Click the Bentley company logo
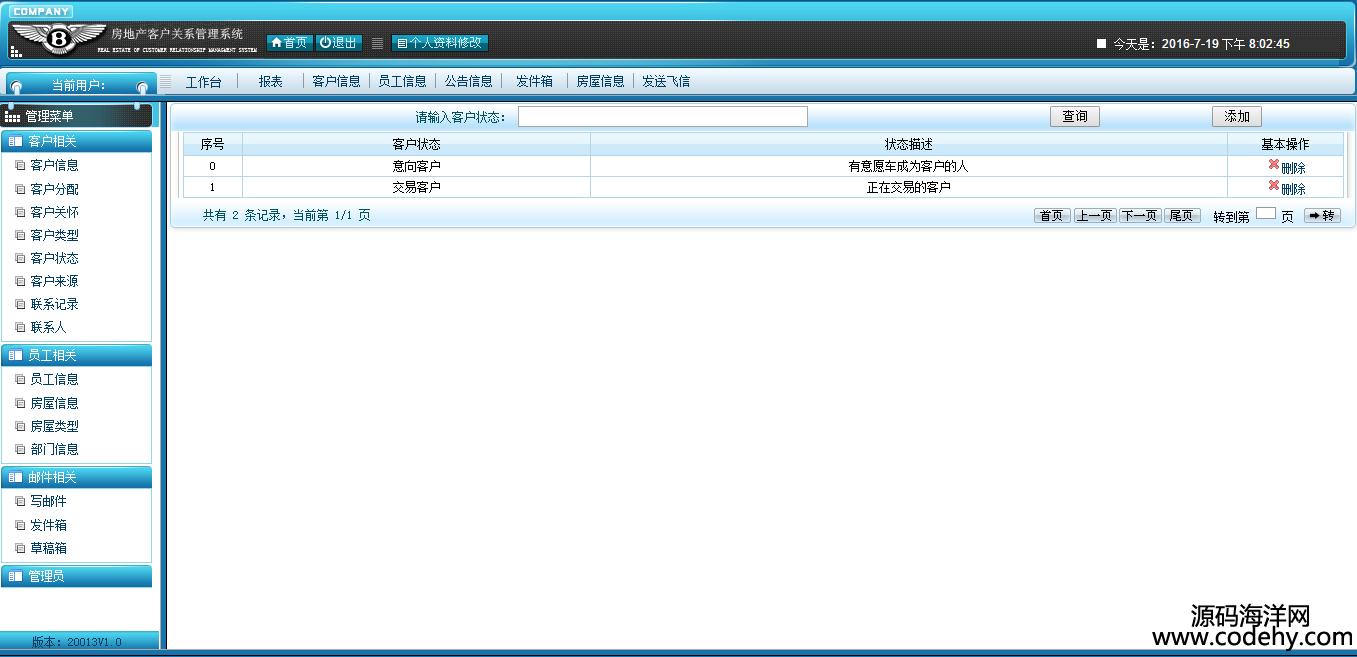This screenshot has width=1357, height=657. click(x=58, y=40)
